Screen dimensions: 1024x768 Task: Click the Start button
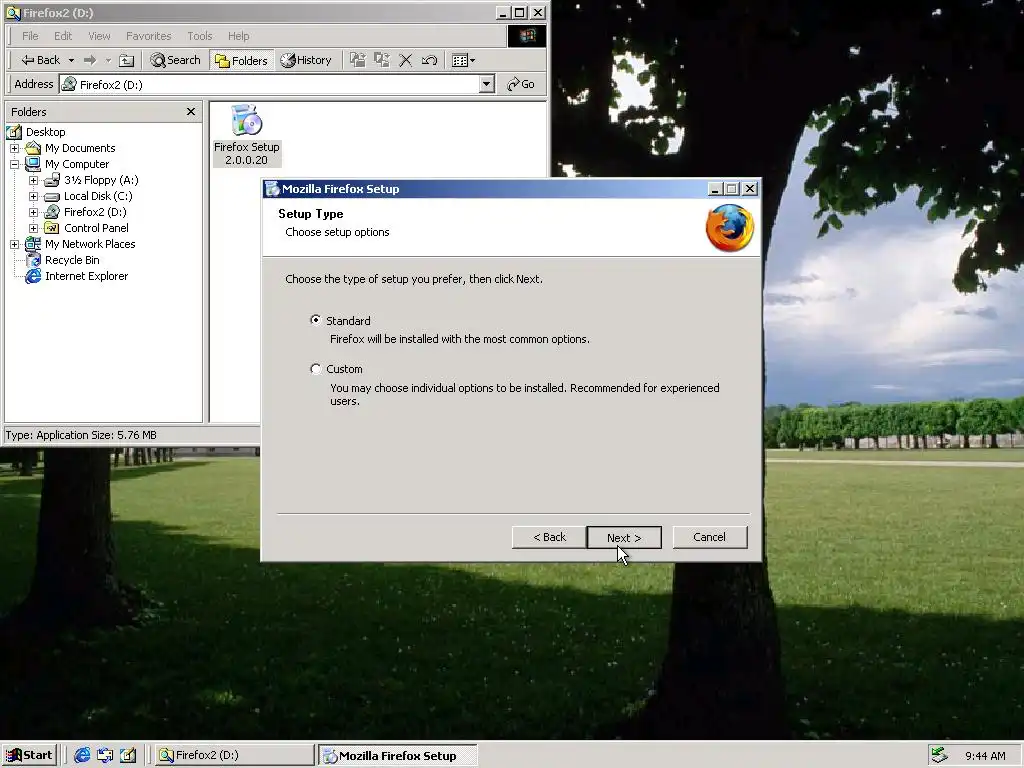click(29, 756)
